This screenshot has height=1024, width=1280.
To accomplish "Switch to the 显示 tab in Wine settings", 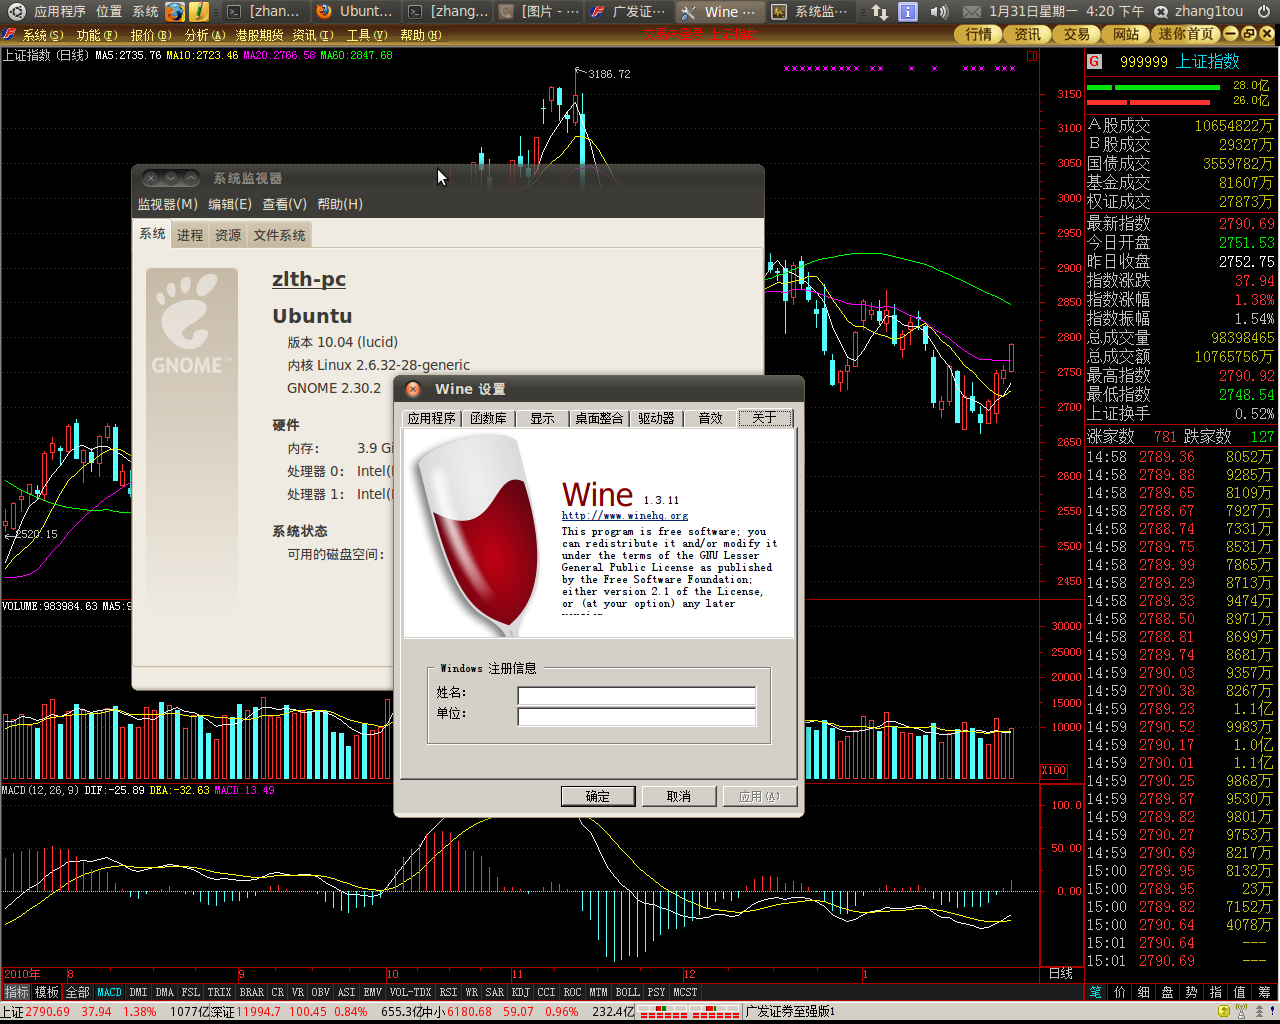I will (542, 418).
